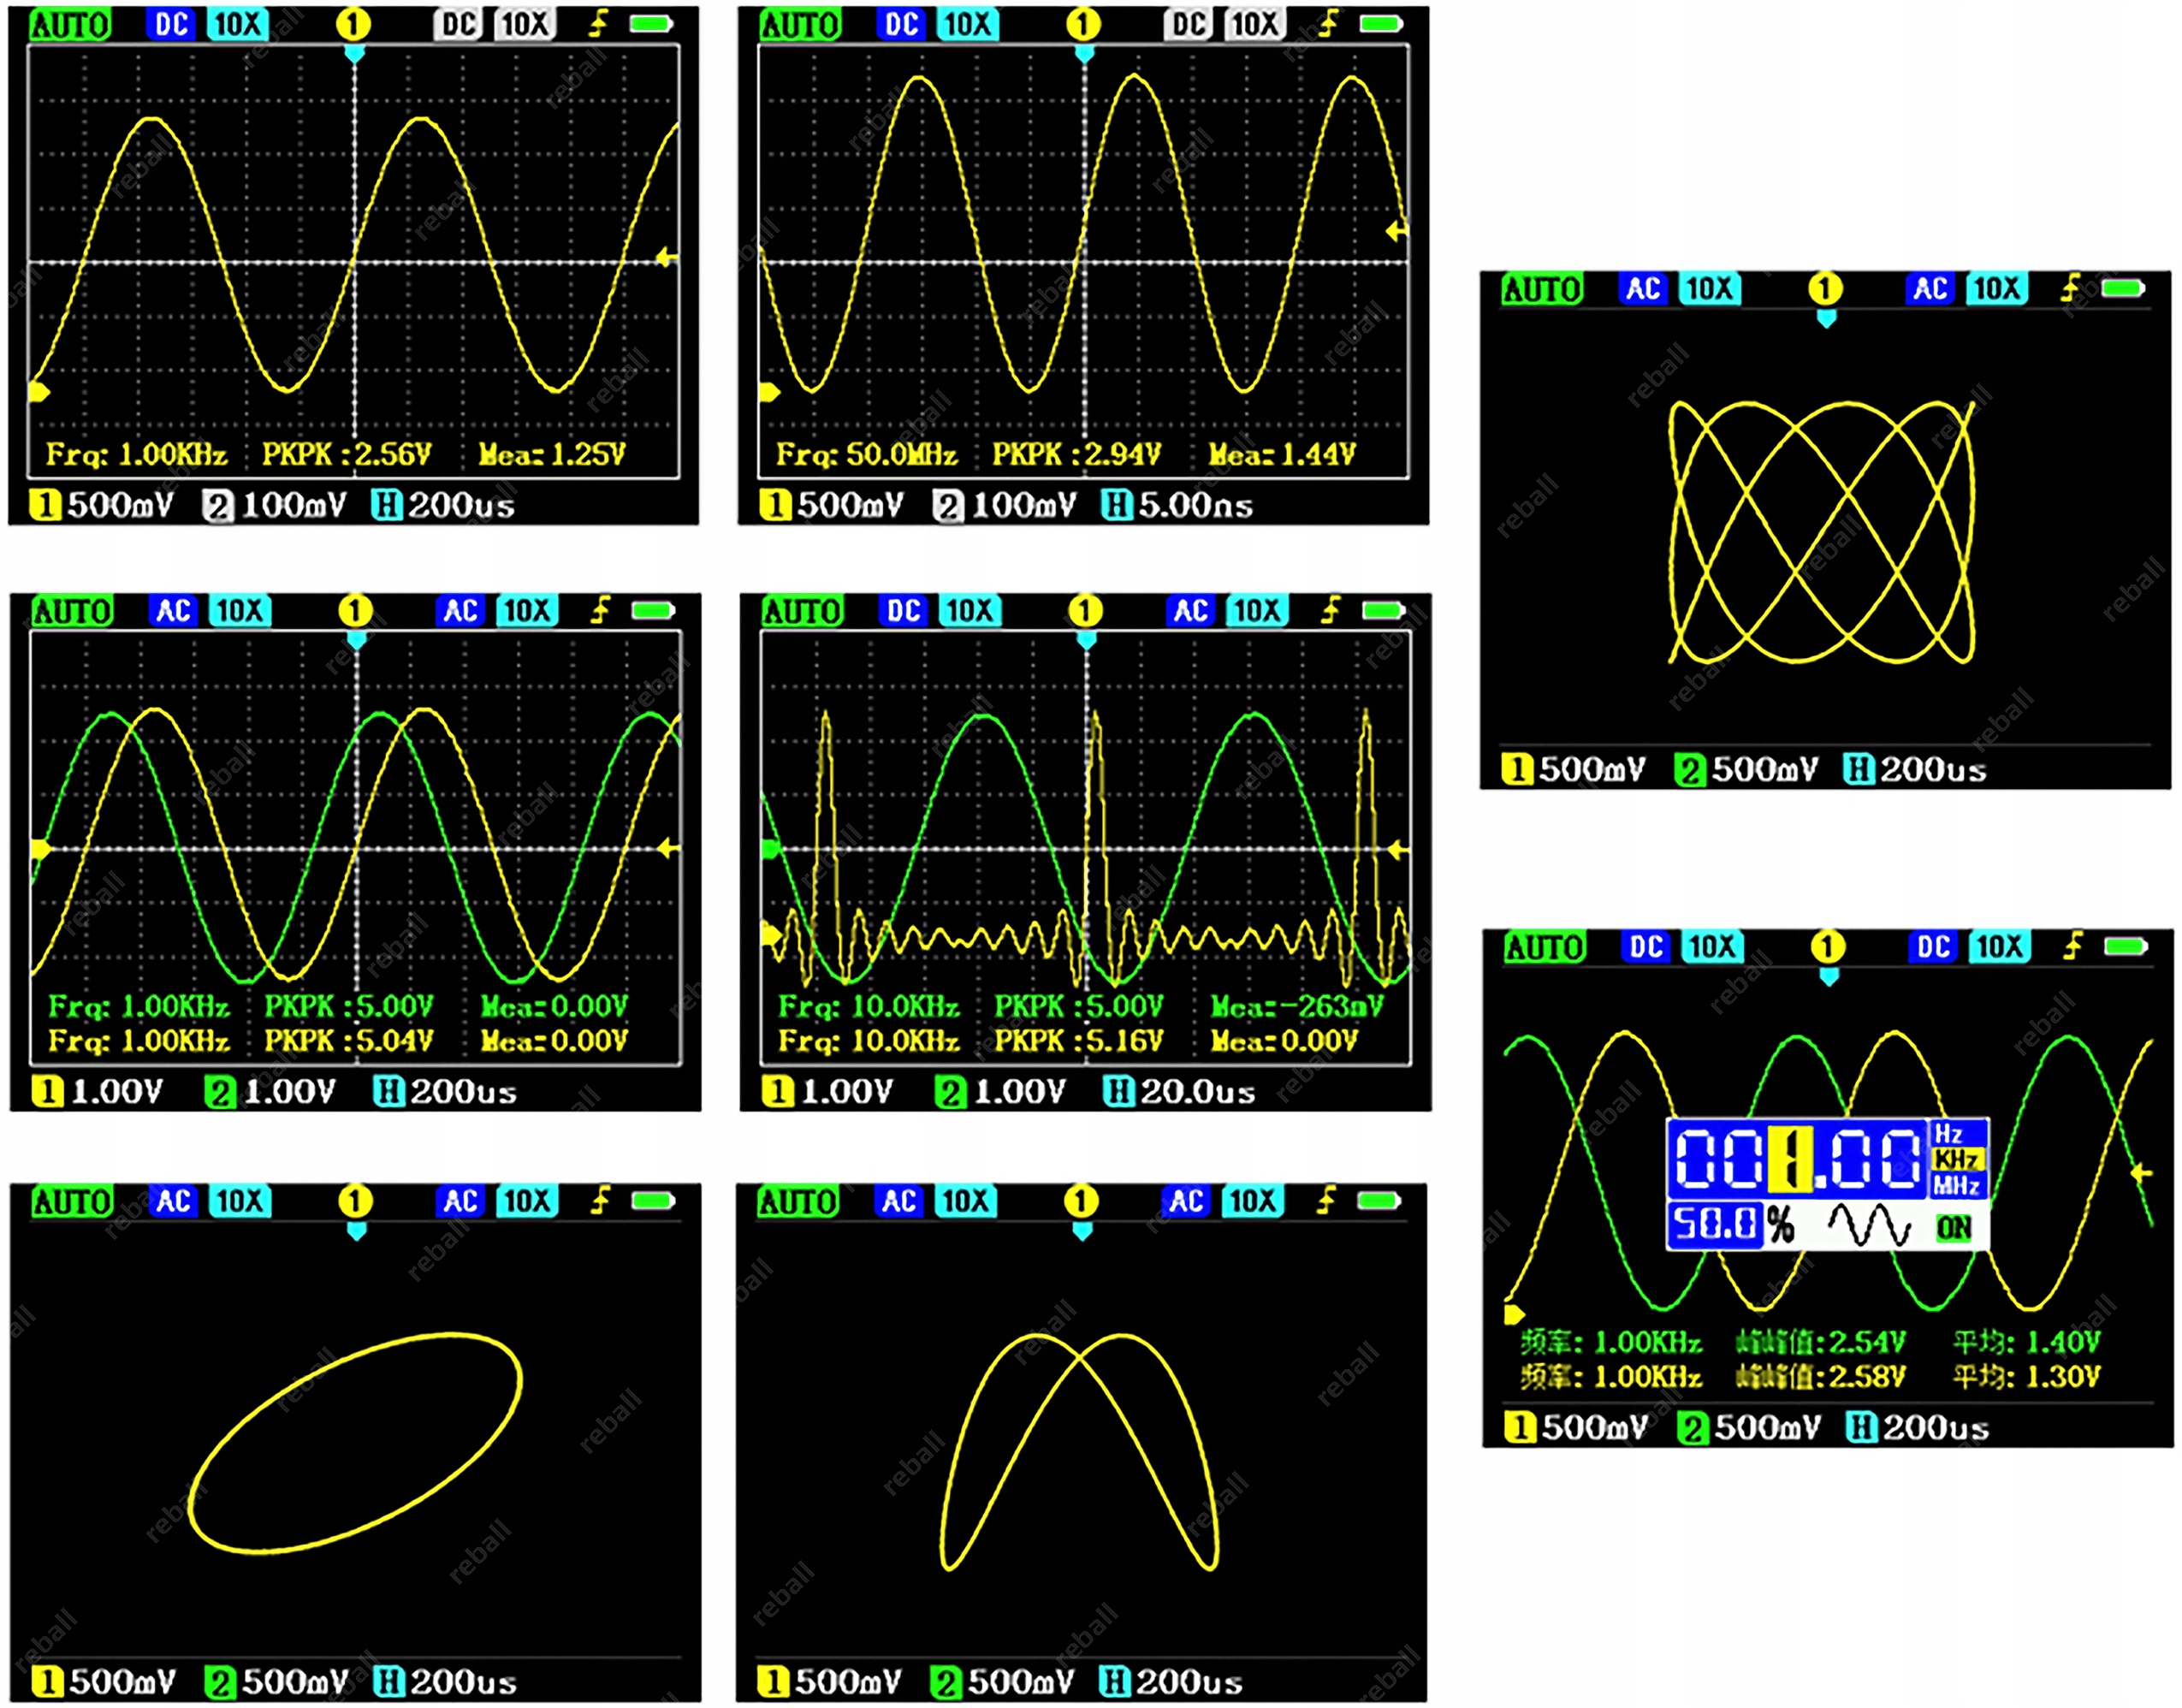2182x1708 pixels.
Task: Toggle the signal generator ON indicator
Action: 1953,1227
